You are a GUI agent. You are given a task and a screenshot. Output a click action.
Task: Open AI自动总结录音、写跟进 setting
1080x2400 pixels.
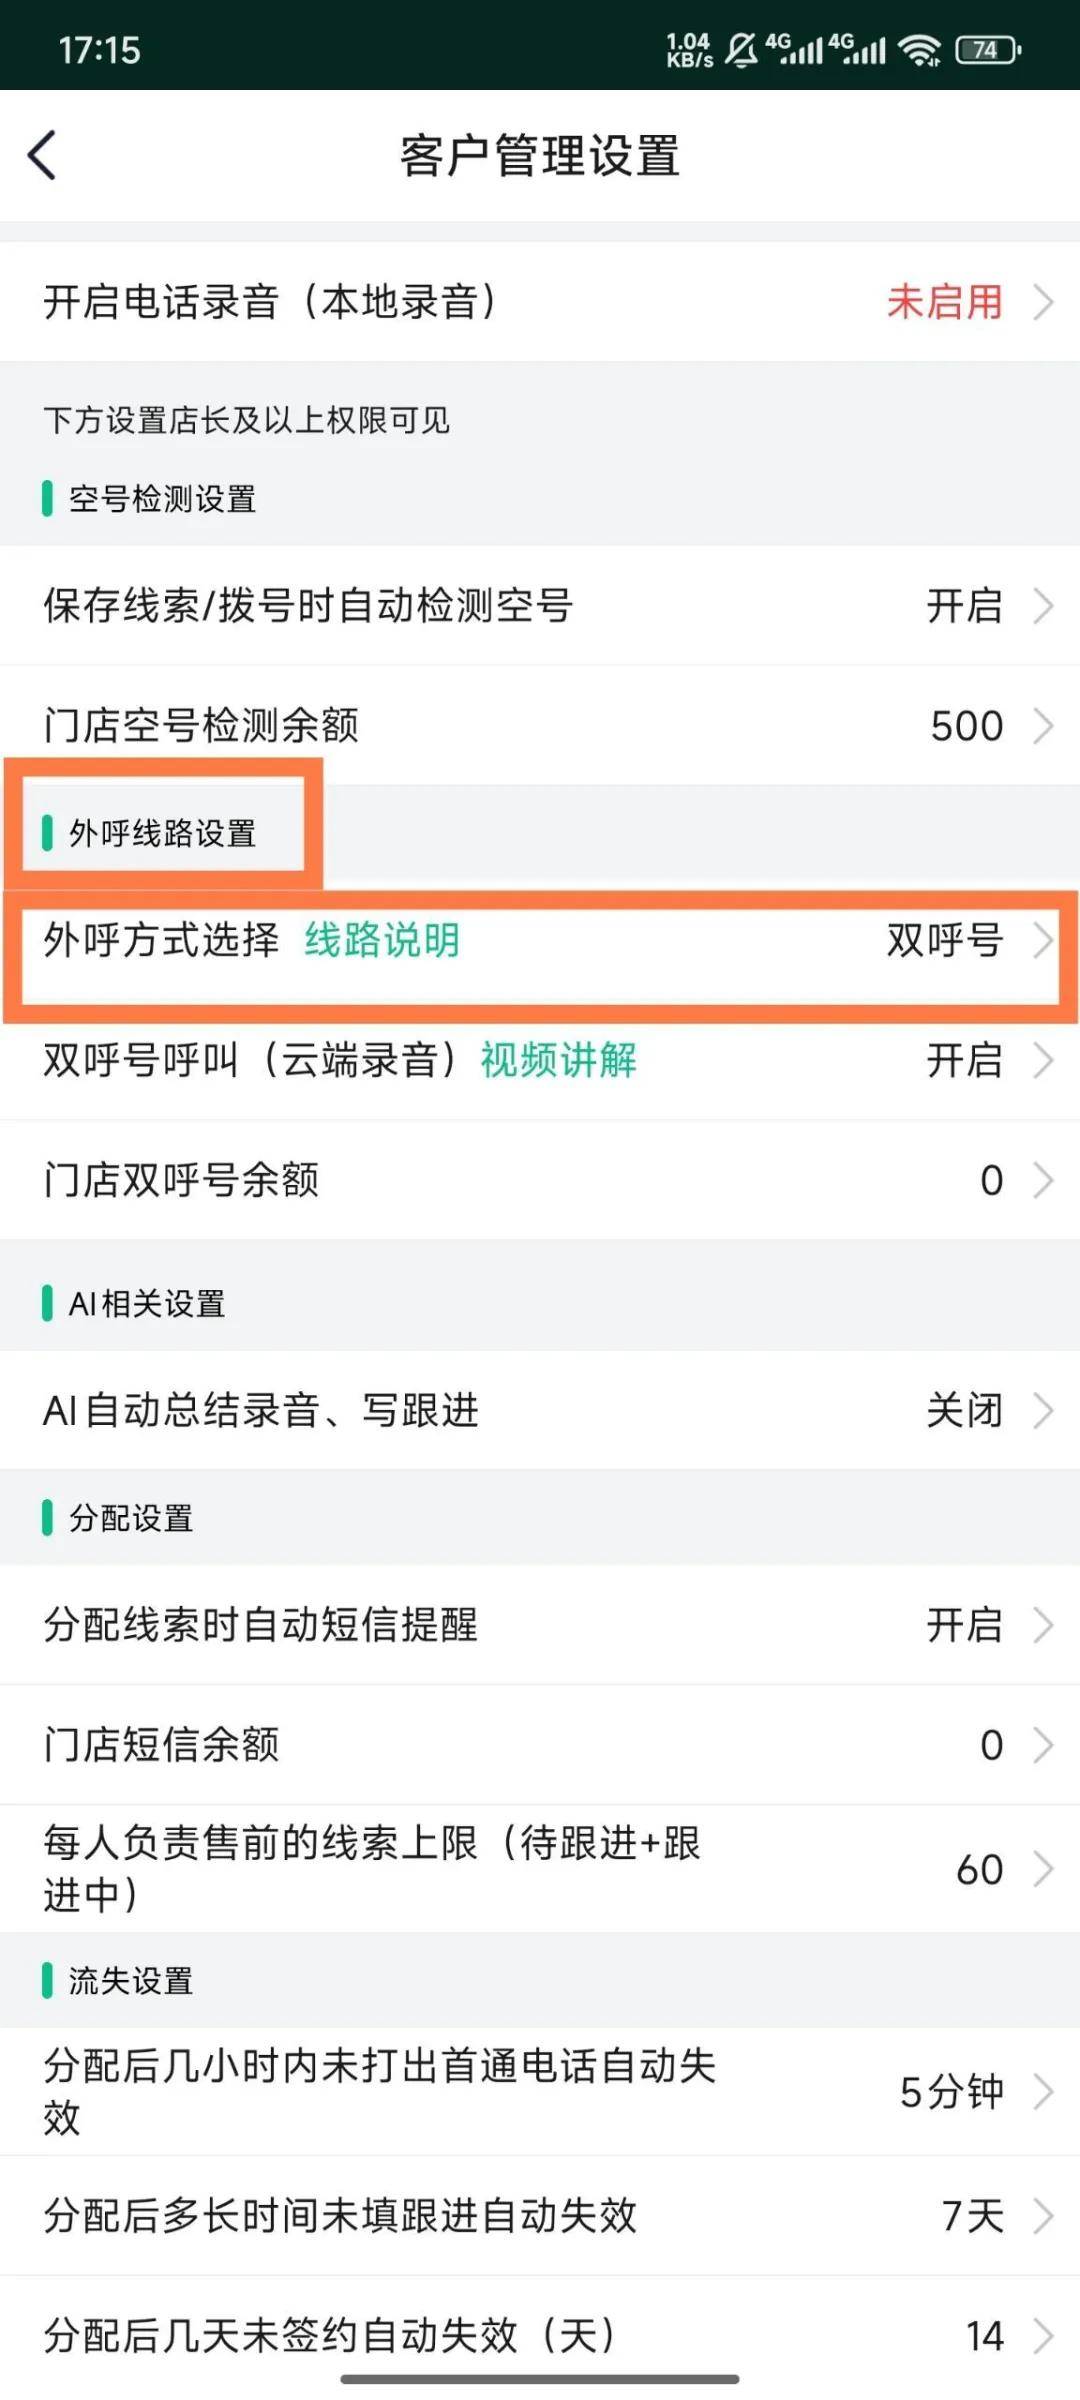[x=540, y=1410]
